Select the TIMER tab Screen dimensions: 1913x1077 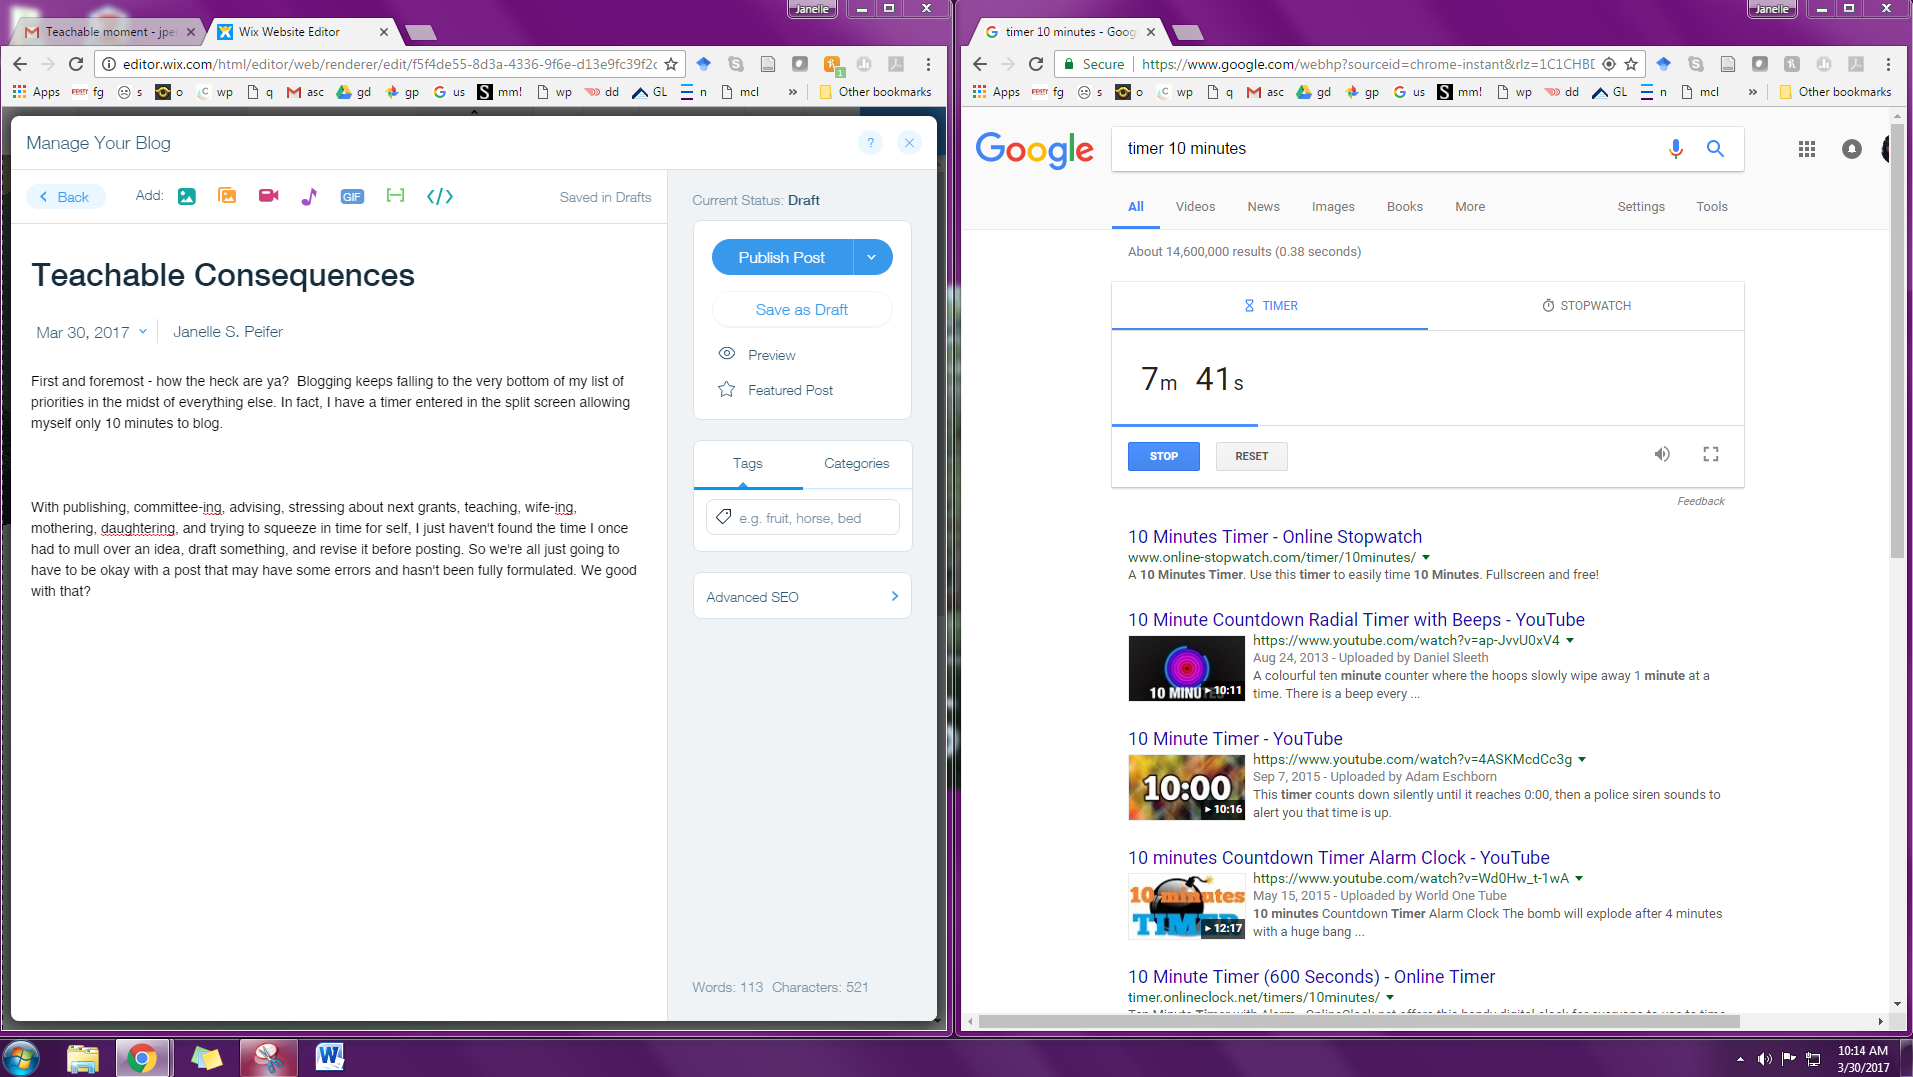pos(1270,306)
